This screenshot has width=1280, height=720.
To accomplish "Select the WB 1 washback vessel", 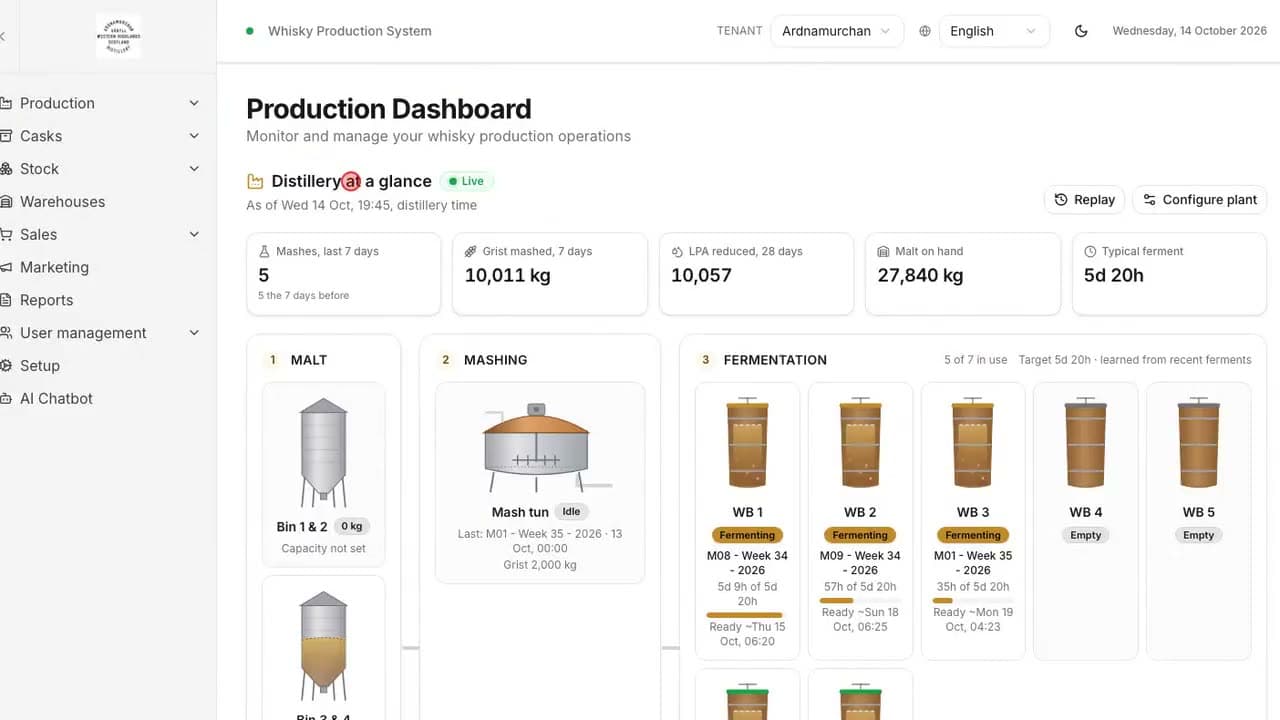I will (747, 442).
